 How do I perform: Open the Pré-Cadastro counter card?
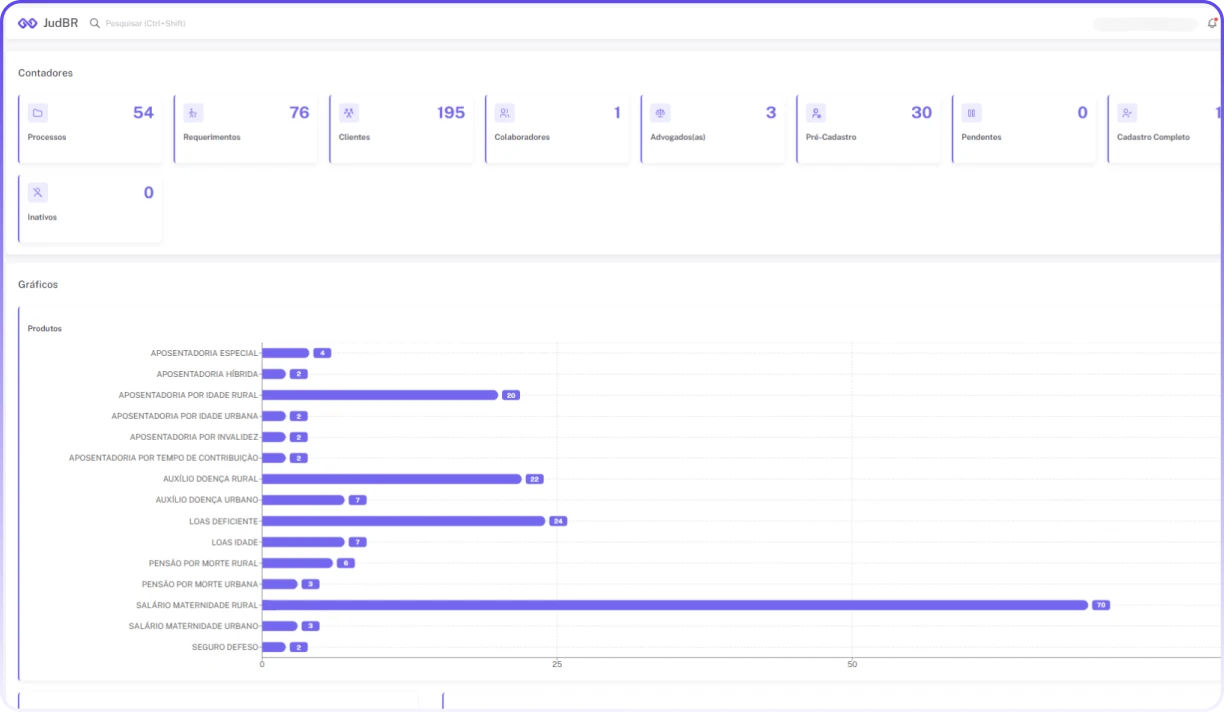[x=868, y=129]
